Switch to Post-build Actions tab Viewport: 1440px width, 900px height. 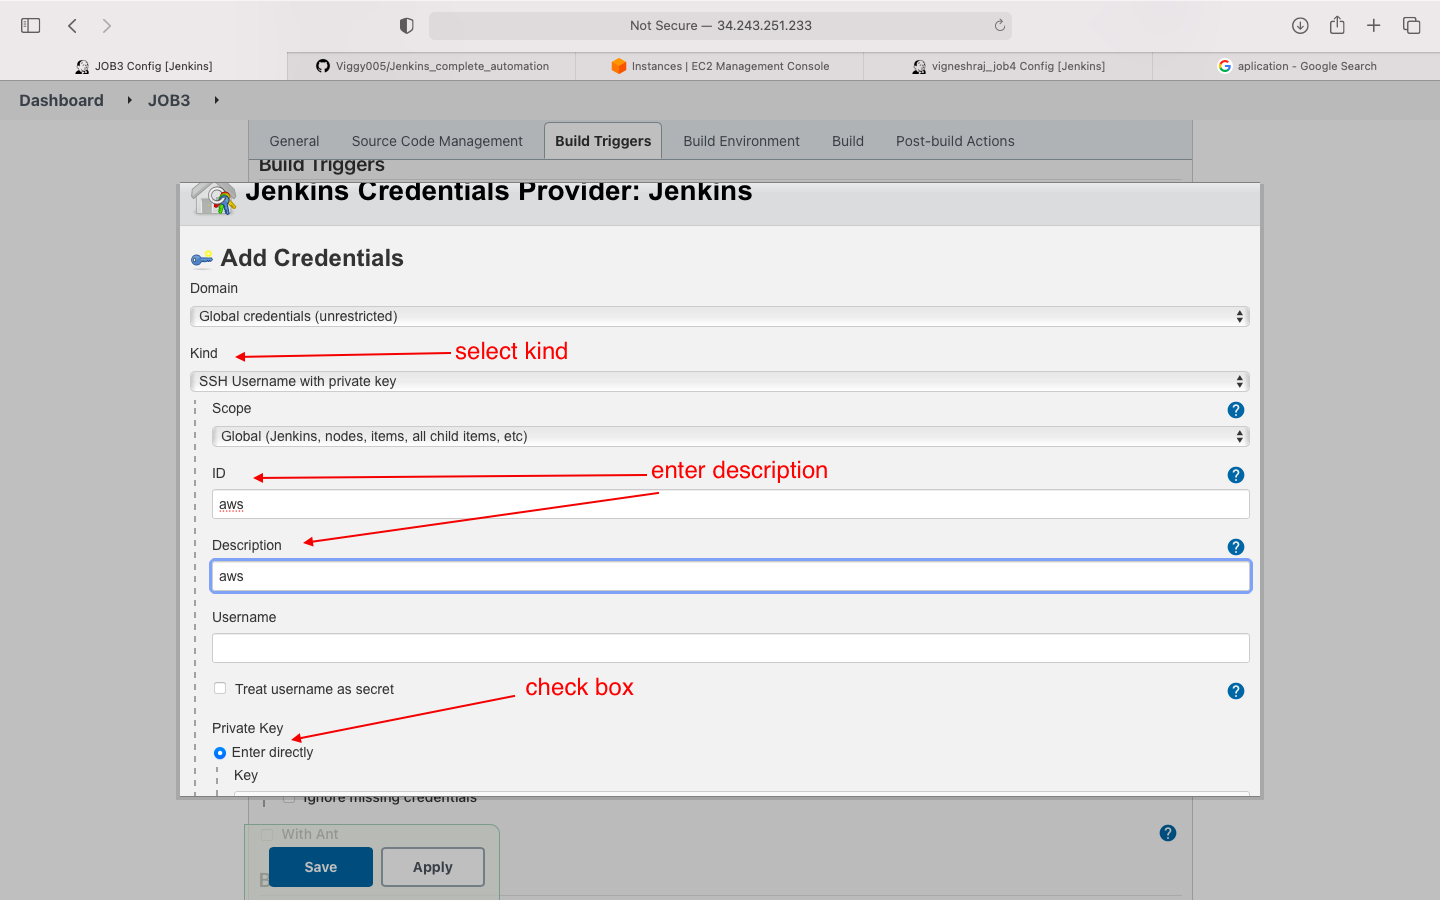click(955, 141)
